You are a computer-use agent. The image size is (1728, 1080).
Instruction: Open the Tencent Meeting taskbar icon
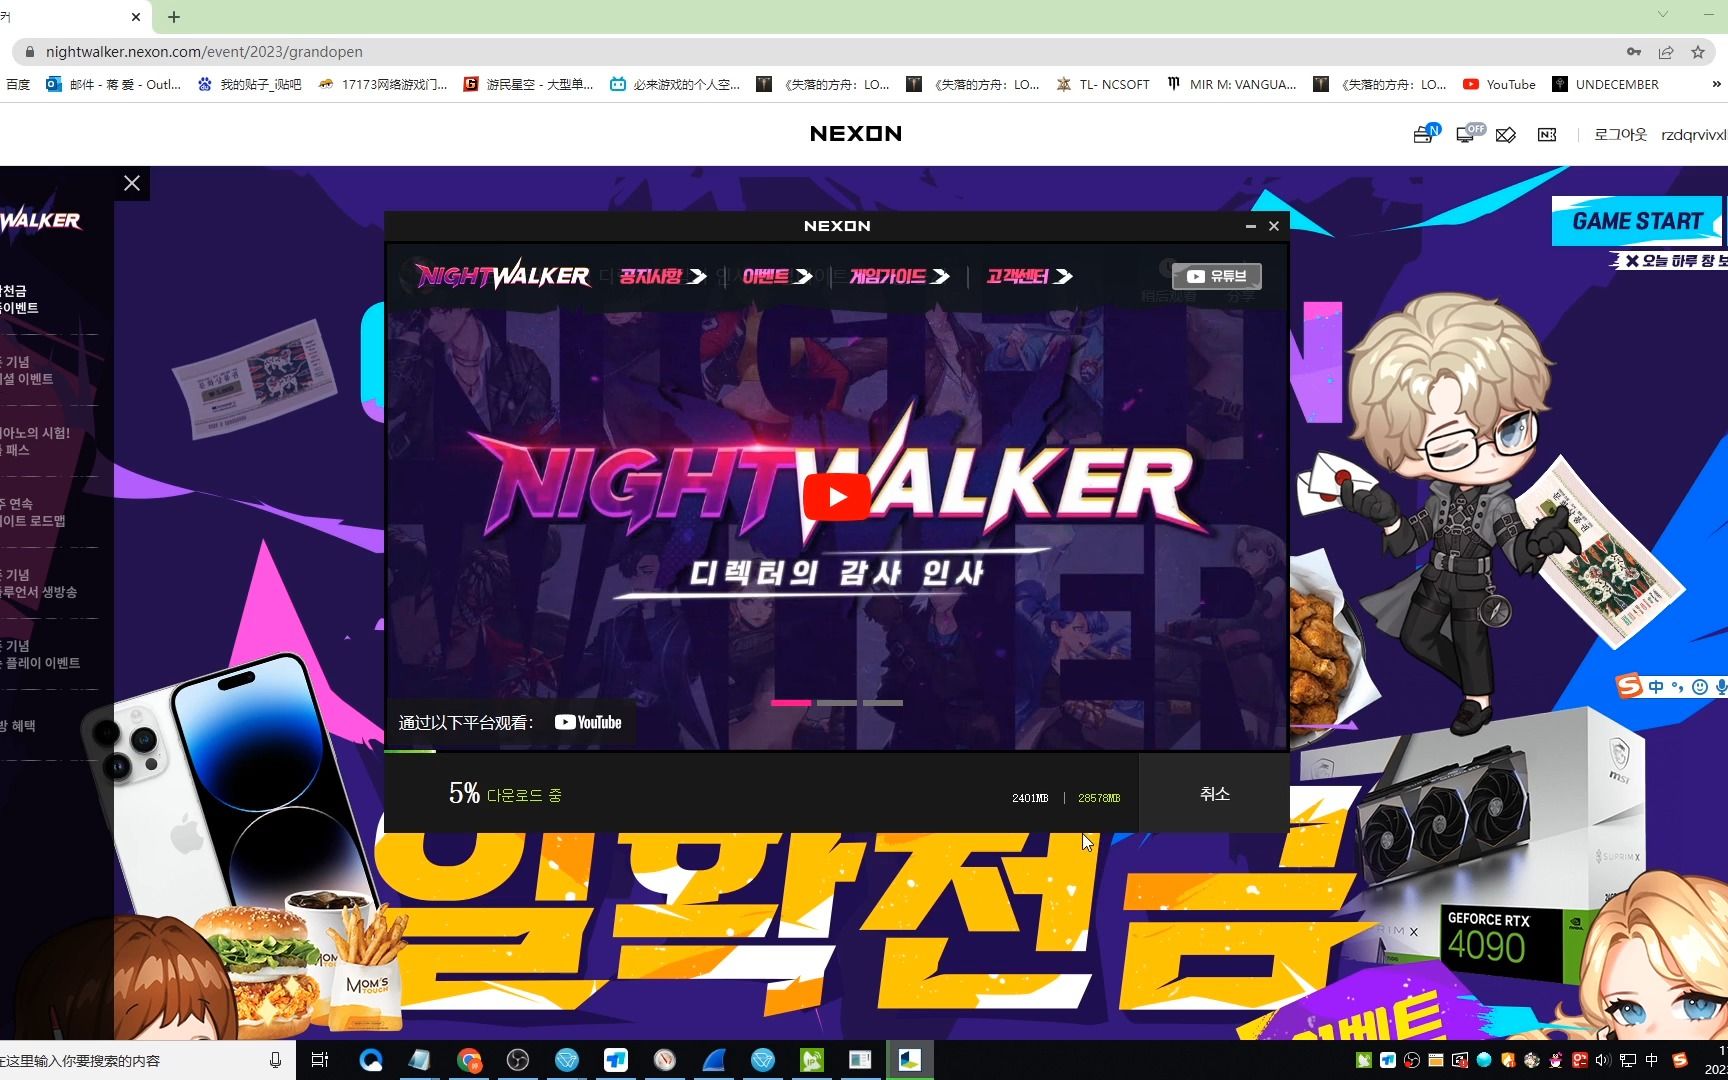pyautogui.click(x=616, y=1060)
